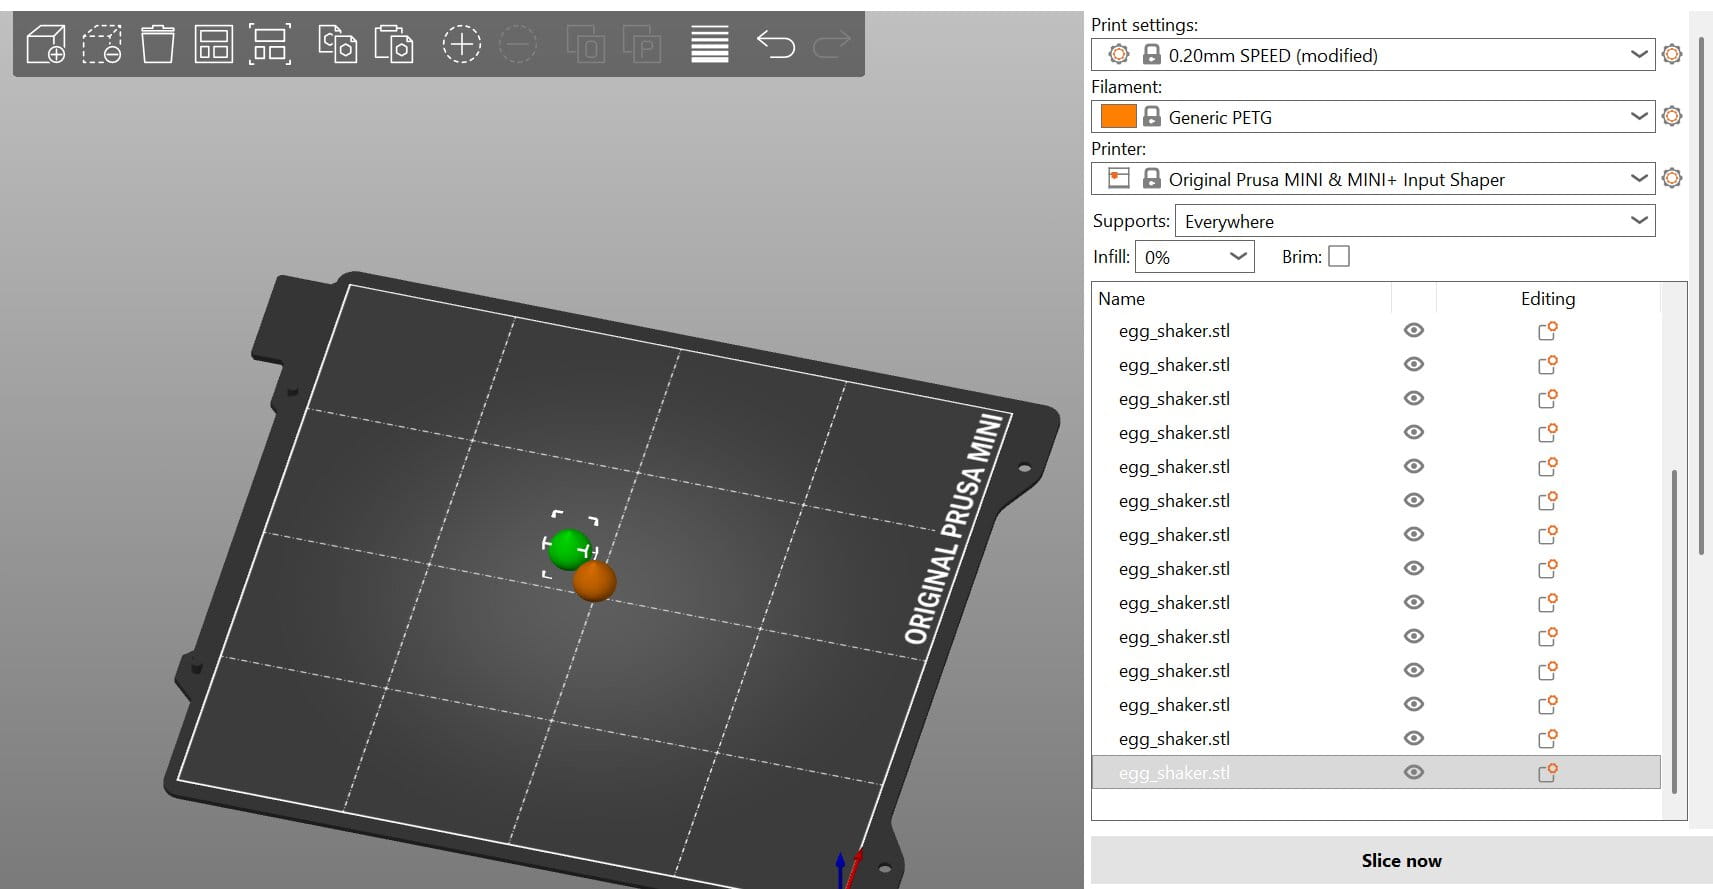Expand the Filament preset dropdown arrow

pyautogui.click(x=1639, y=116)
